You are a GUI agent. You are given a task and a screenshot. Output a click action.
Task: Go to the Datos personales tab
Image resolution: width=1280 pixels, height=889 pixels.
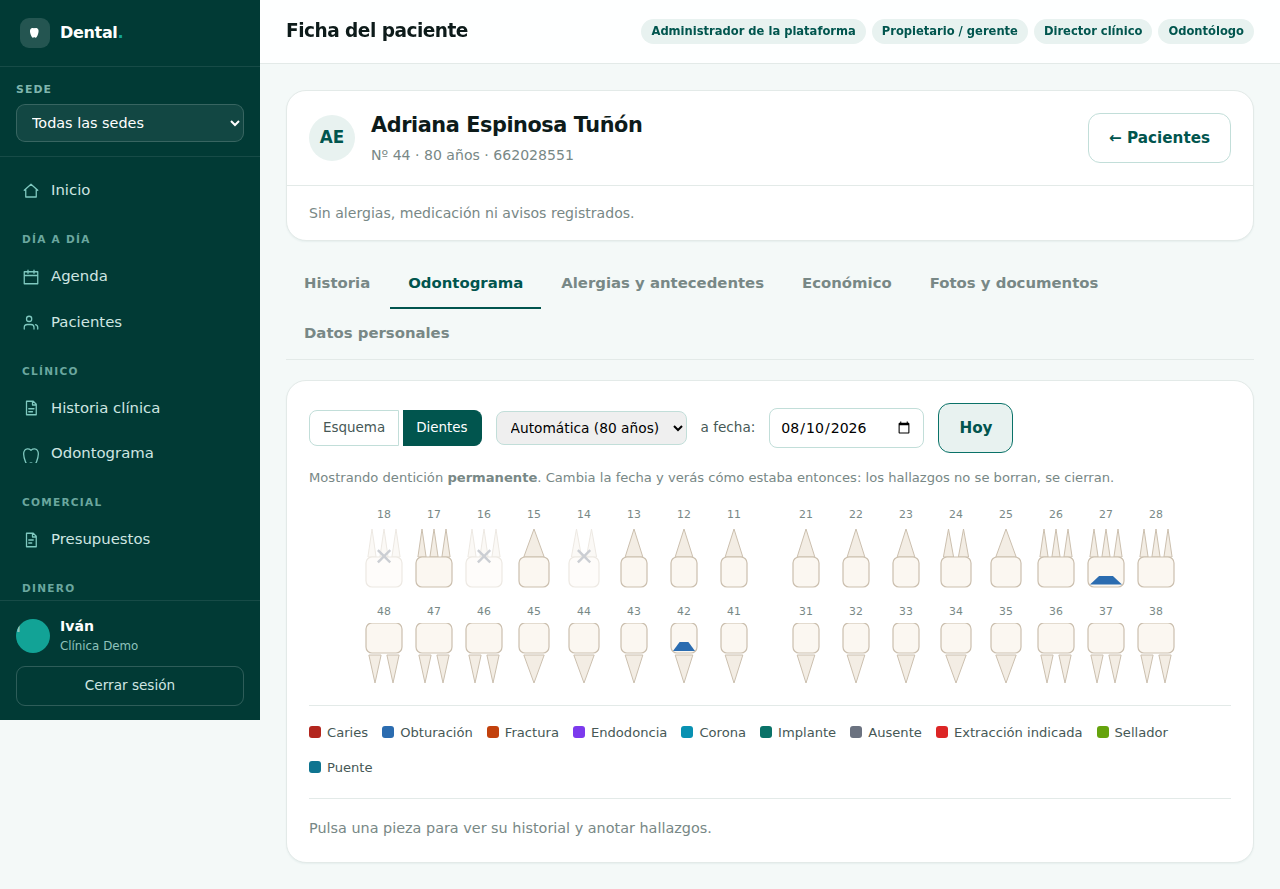tap(377, 333)
